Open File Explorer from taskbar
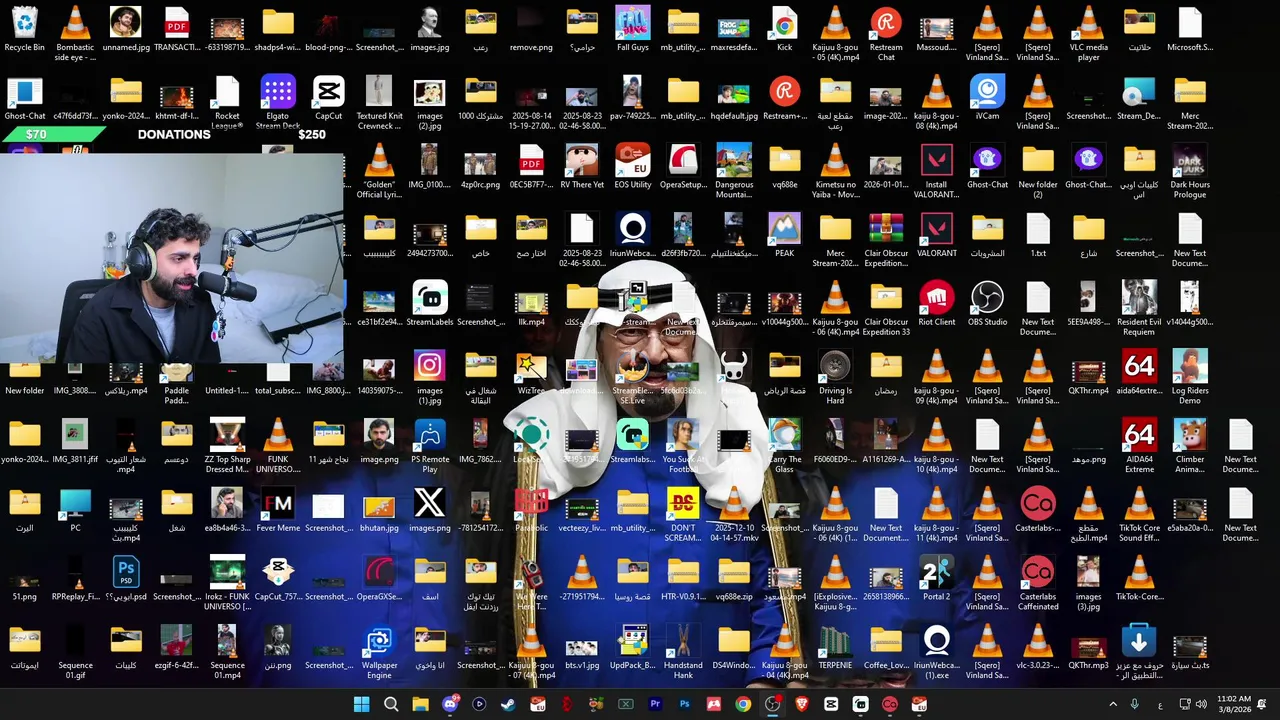 420,704
